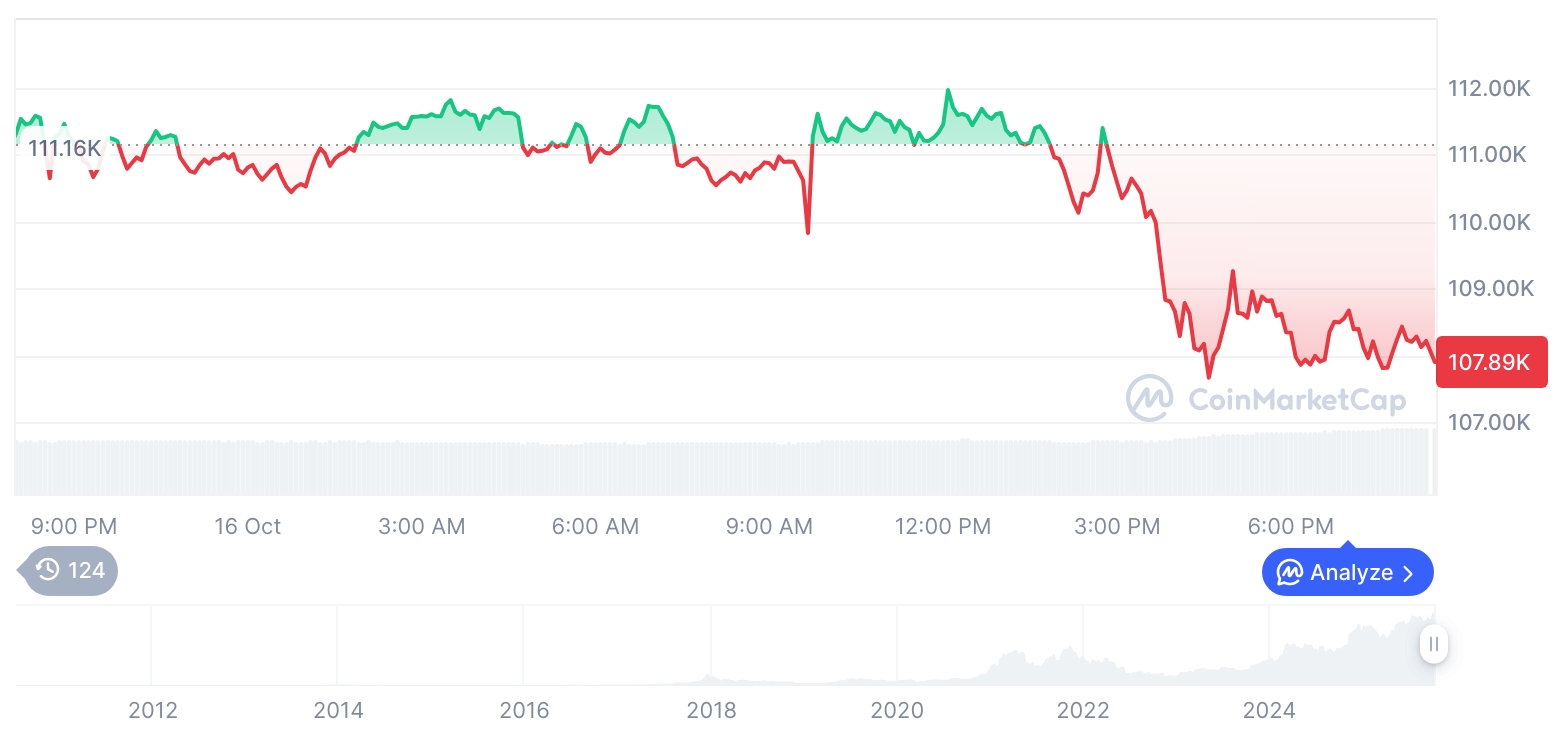Image resolution: width=1566 pixels, height=732 pixels.
Task: Grab the time range slider handle
Action: coord(1434,644)
